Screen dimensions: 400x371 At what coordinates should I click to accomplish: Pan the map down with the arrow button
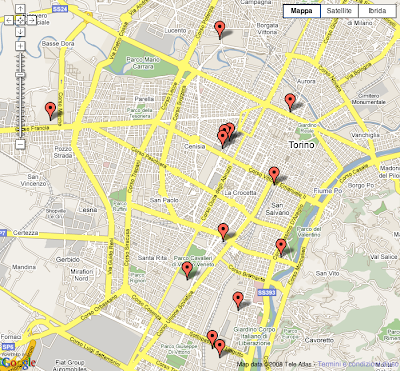pos(20,32)
